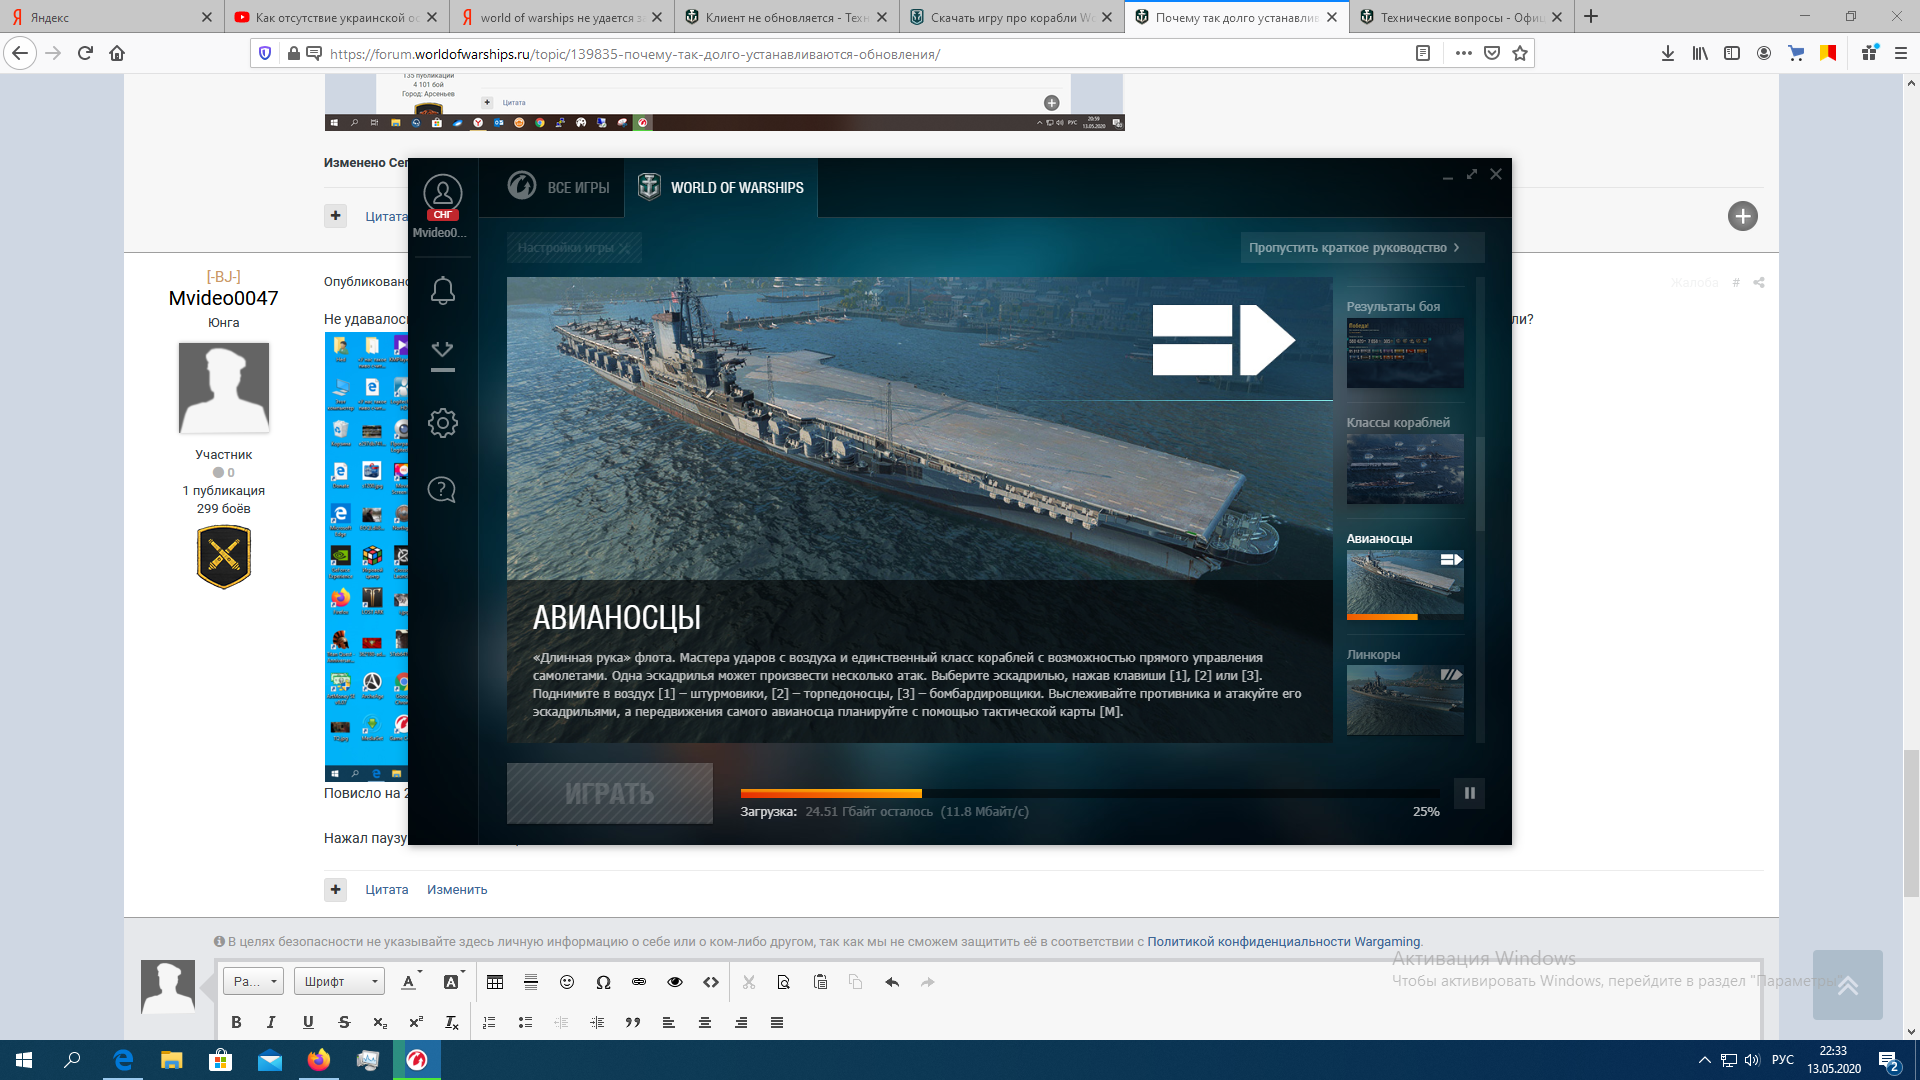The height and width of the screenshot is (1080, 1920).
Task: Open text color picker dropdown
Action: coord(411,982)
